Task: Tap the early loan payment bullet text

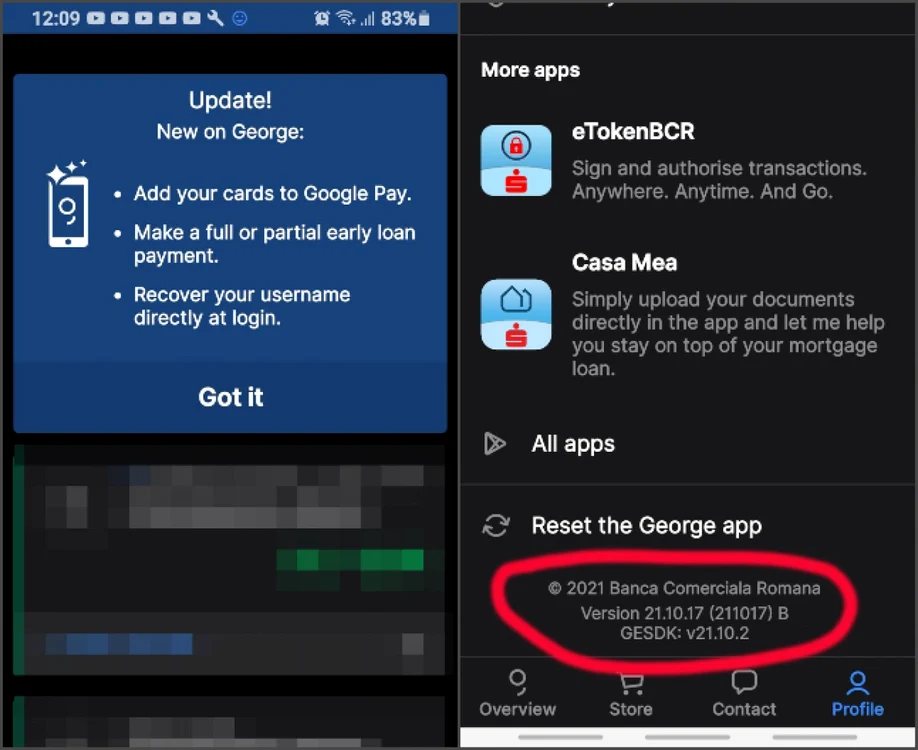Action: [275, 244]
